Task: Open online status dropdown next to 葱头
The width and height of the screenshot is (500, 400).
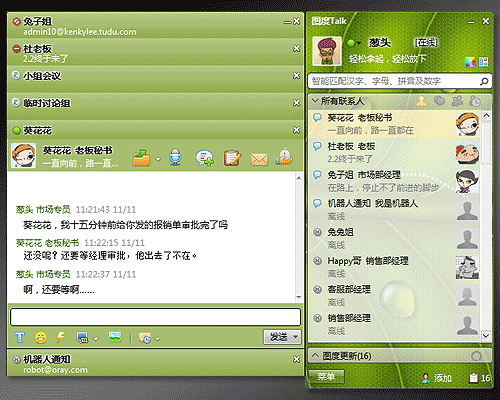Action: 359,43
